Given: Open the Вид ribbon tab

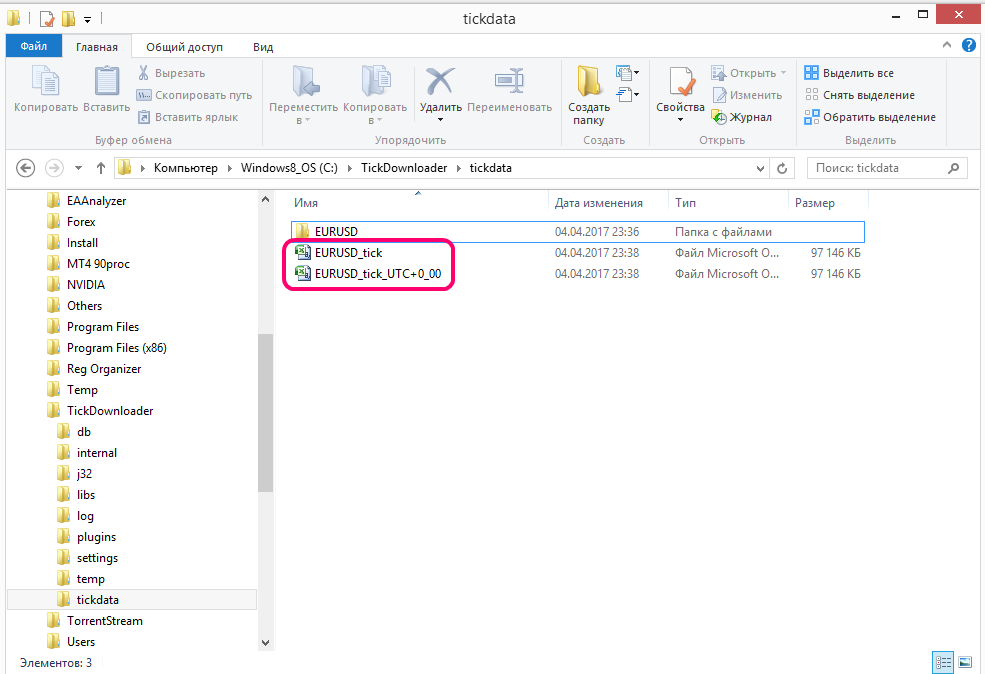Looking at the screenshot, I should 263,47.
